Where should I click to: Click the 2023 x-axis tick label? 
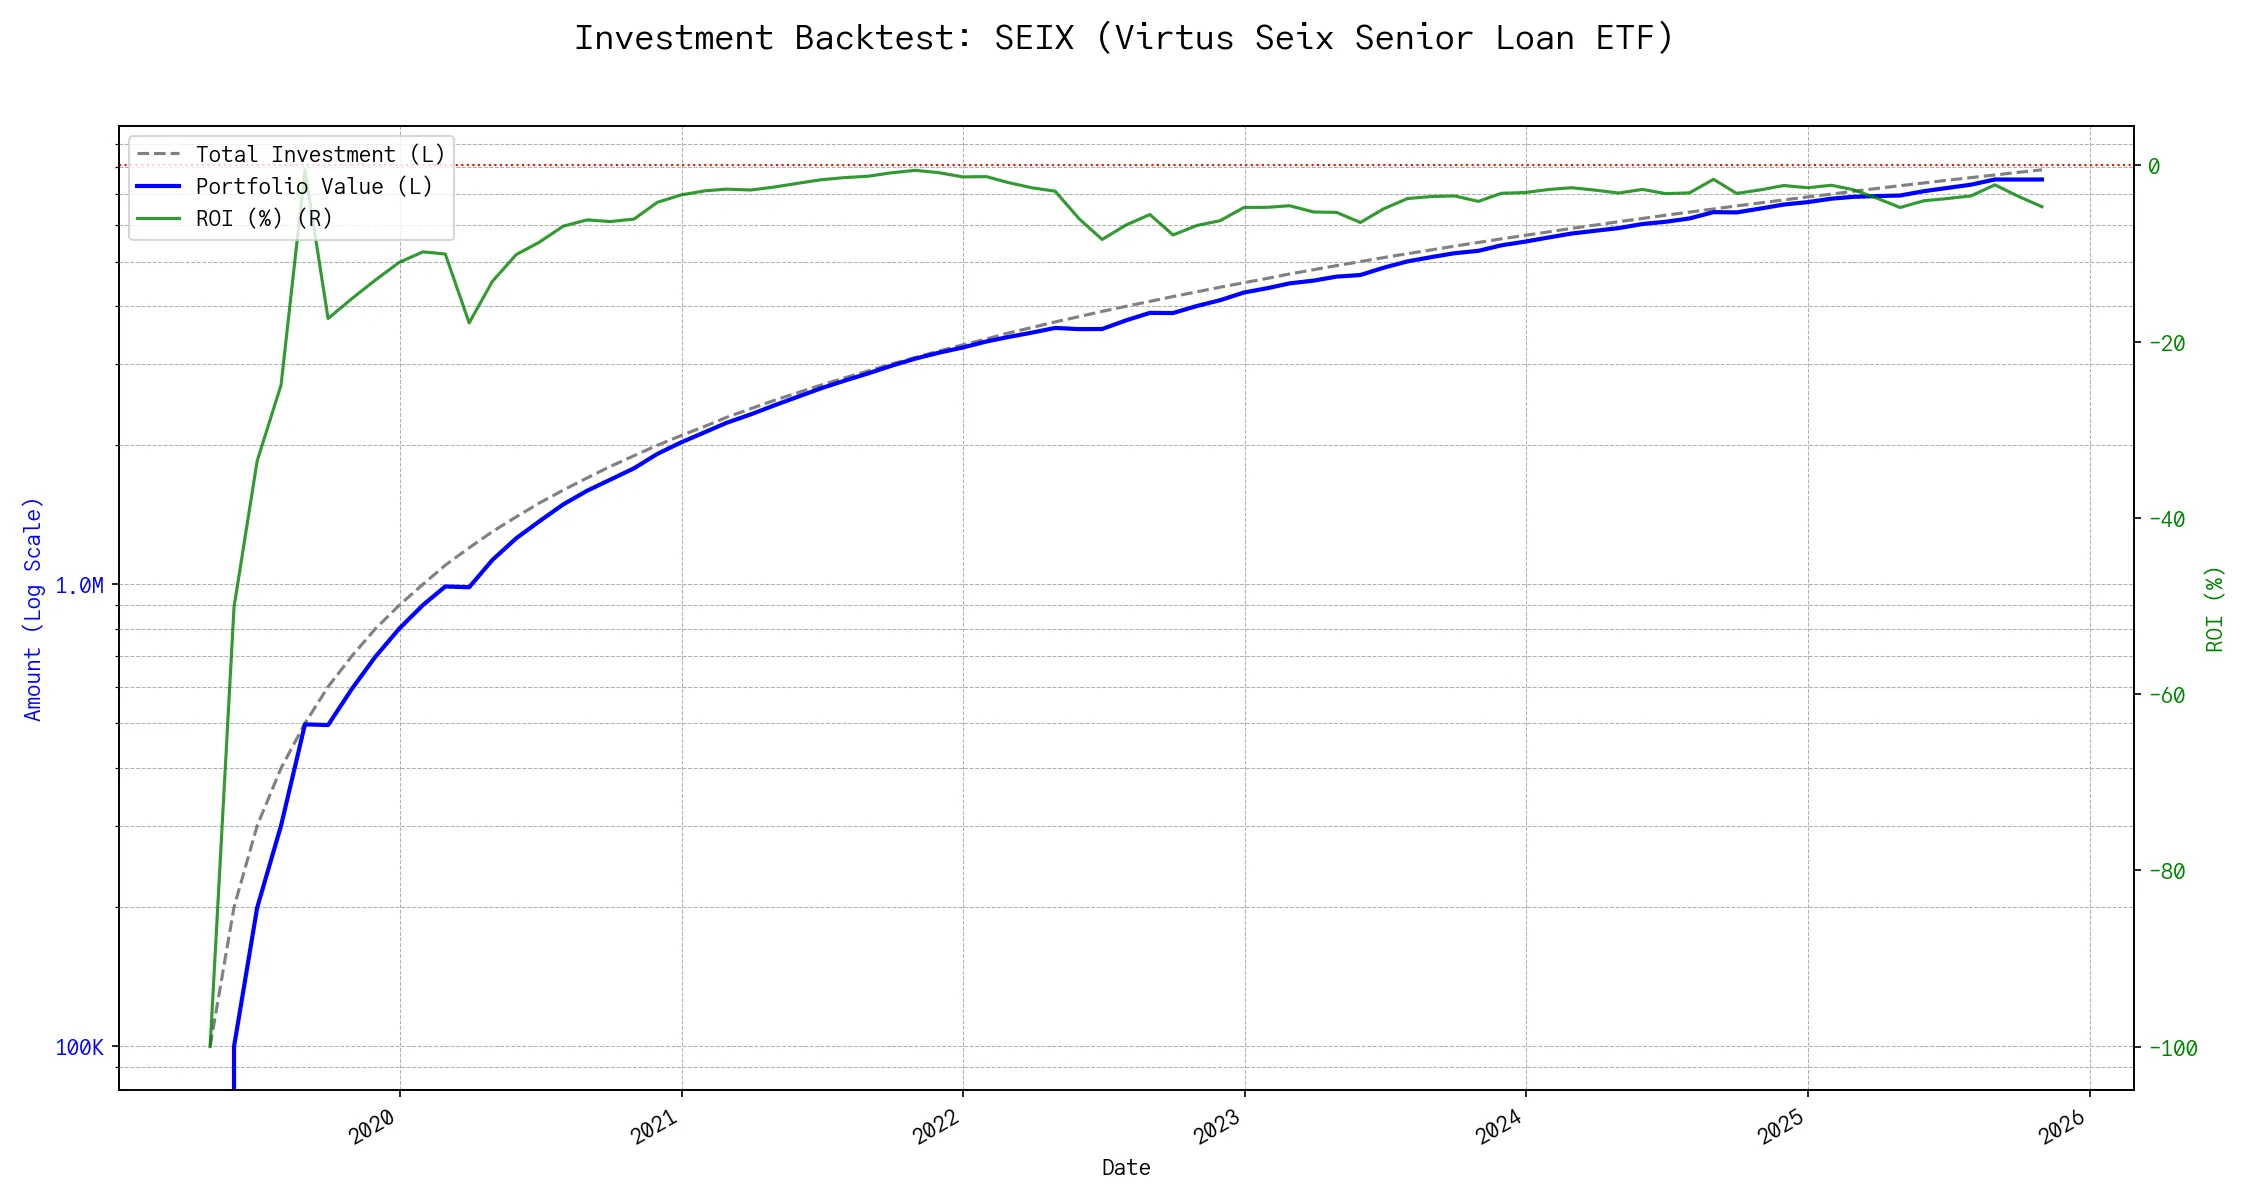(x=1217, y=1127)
